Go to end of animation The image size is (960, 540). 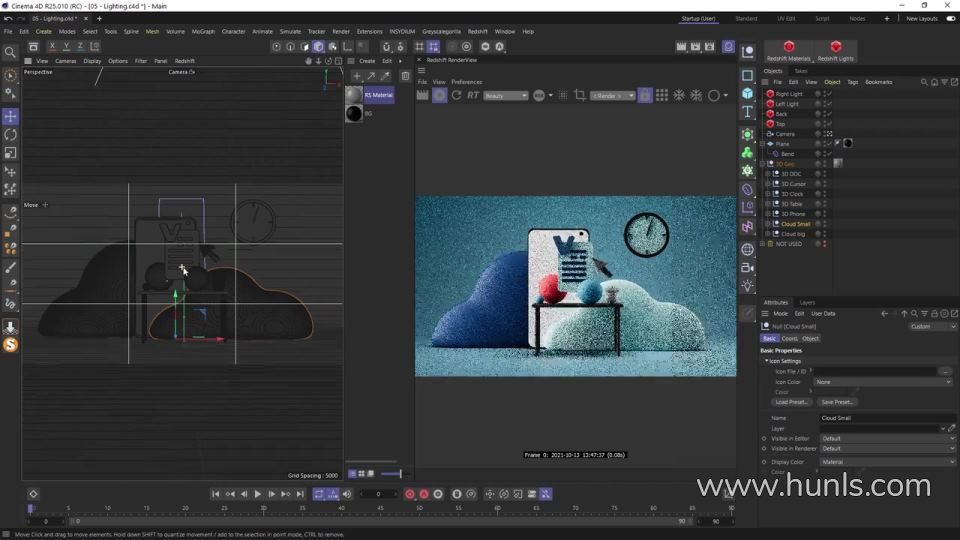click(300, 494)
